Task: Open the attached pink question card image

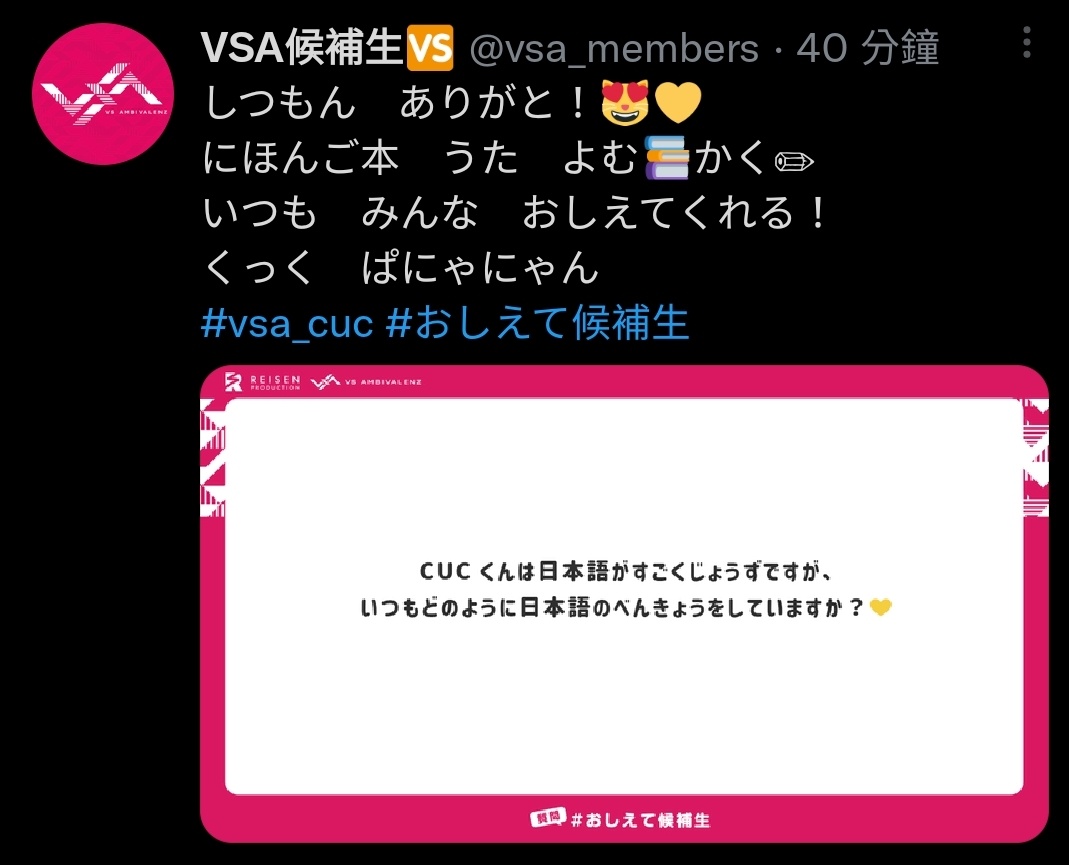Action: [624, 604]
